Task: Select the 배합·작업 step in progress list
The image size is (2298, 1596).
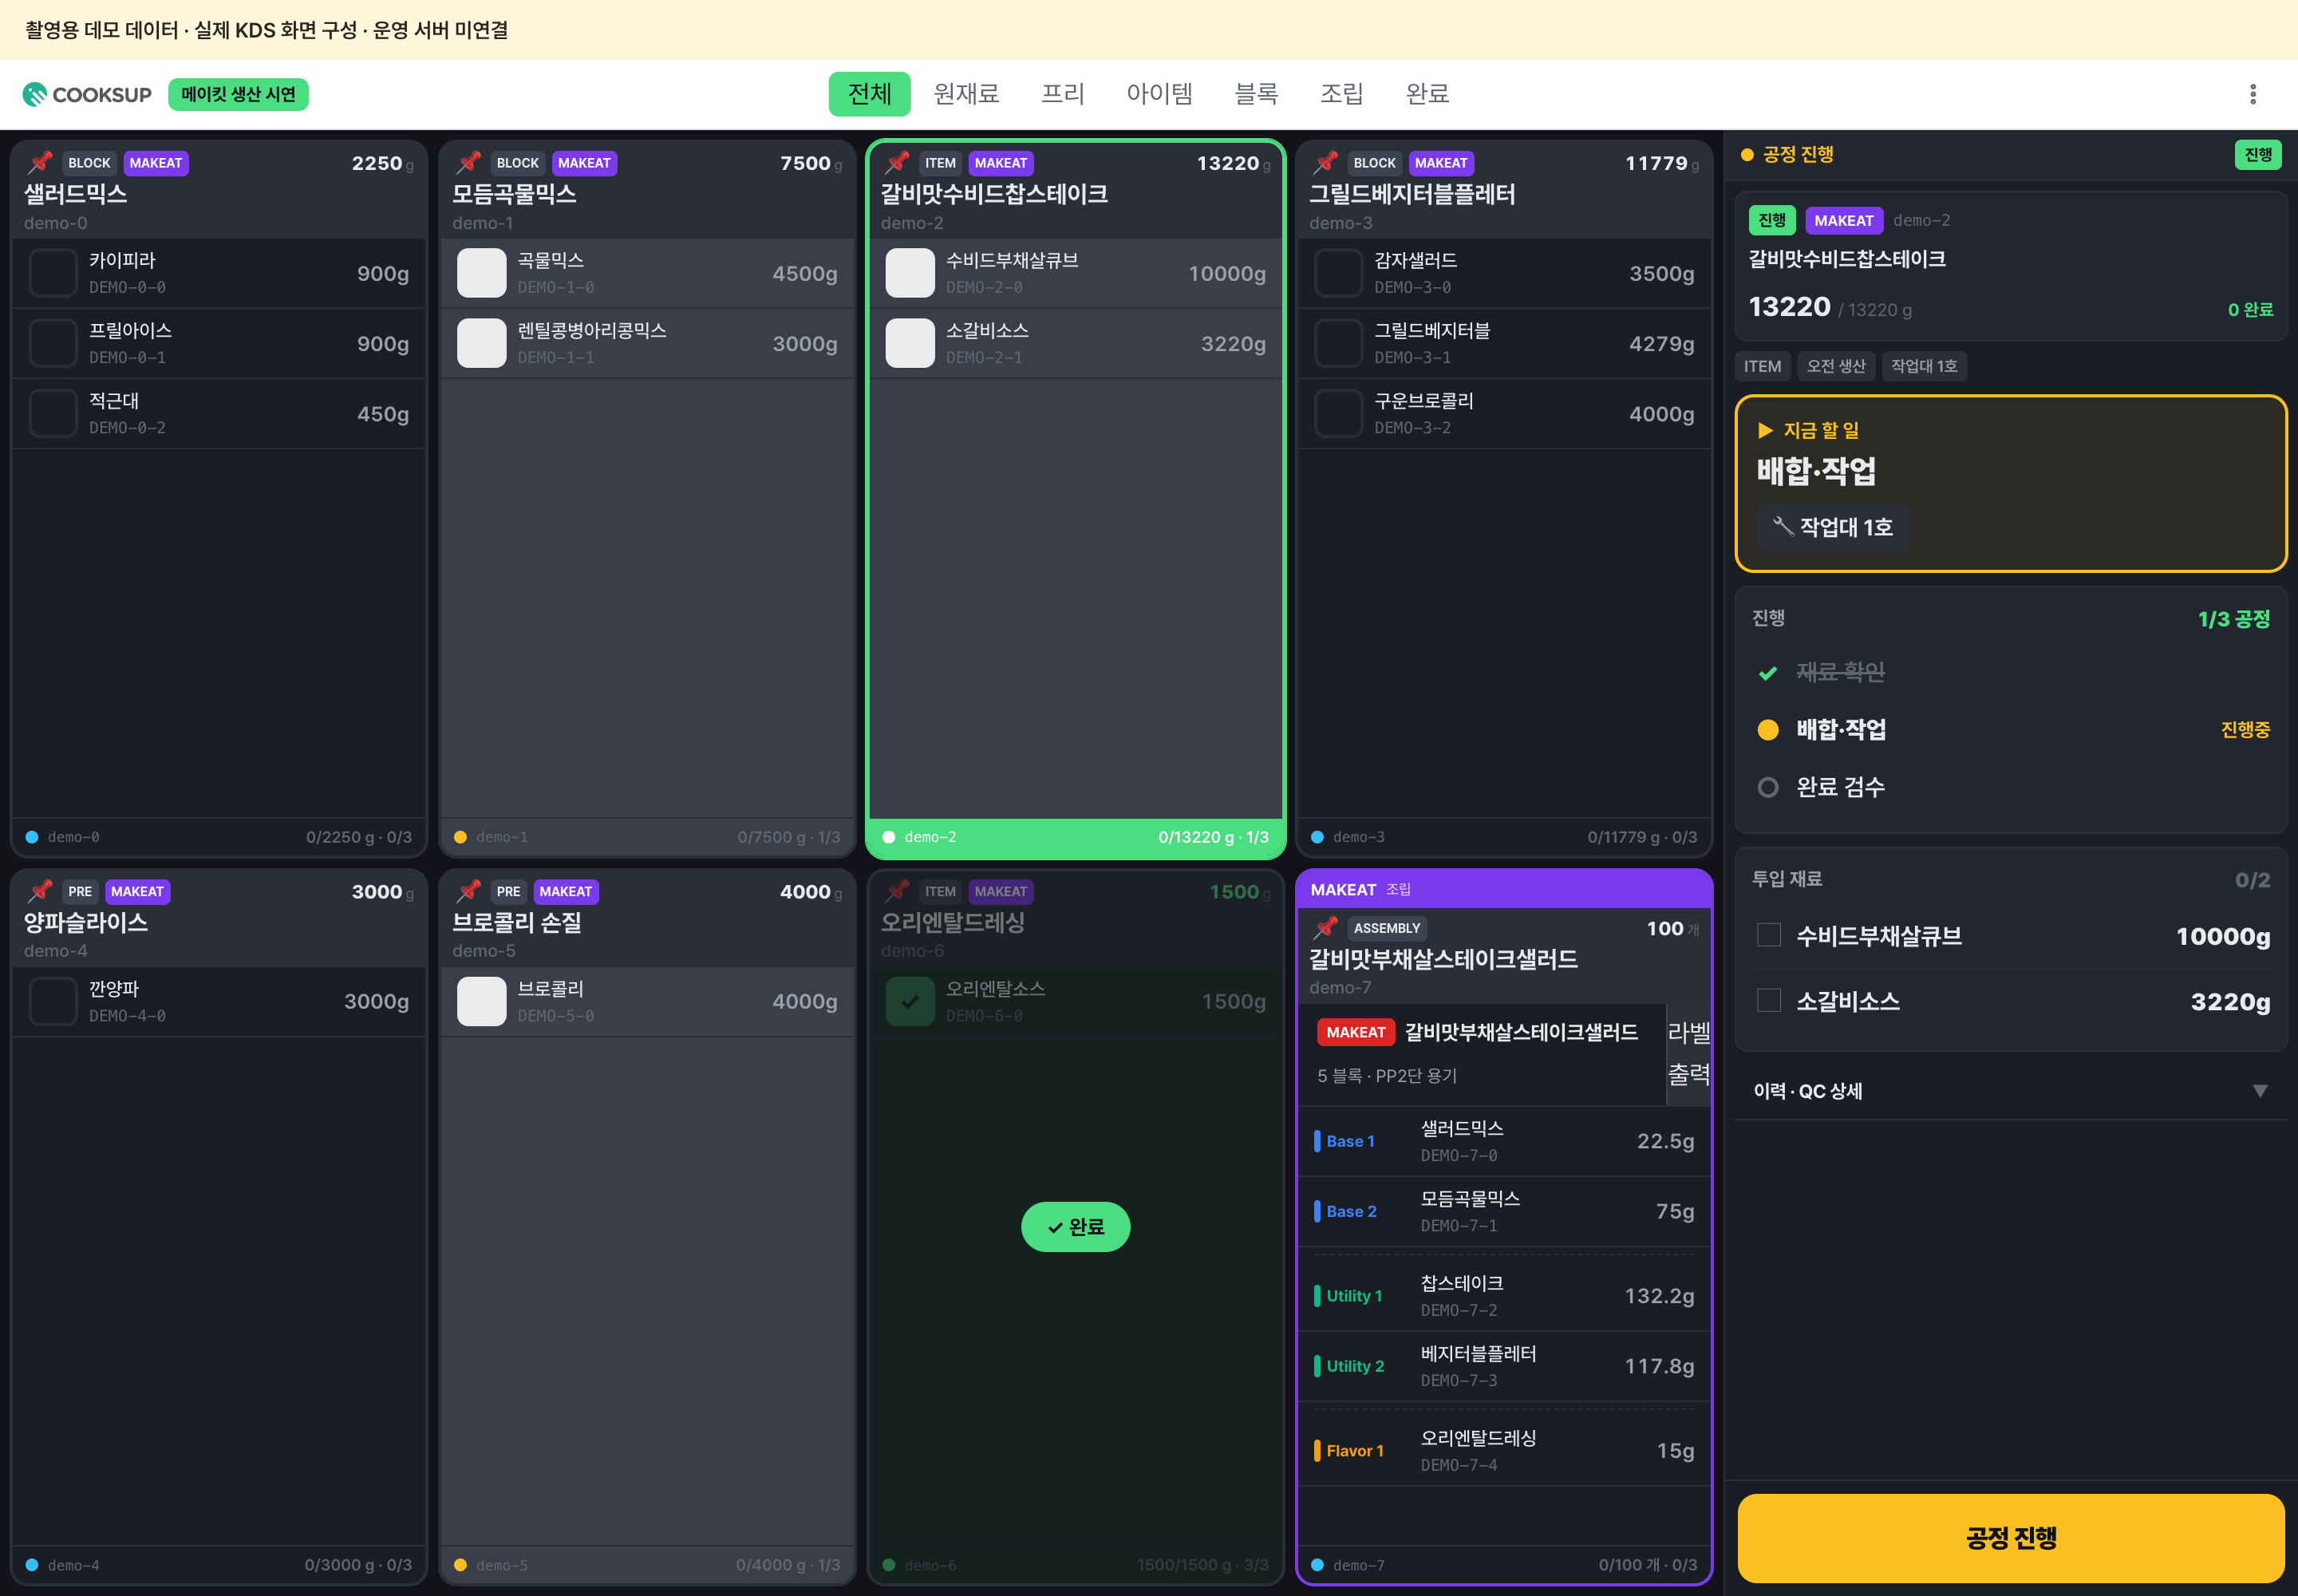Action: point(2011,729)
